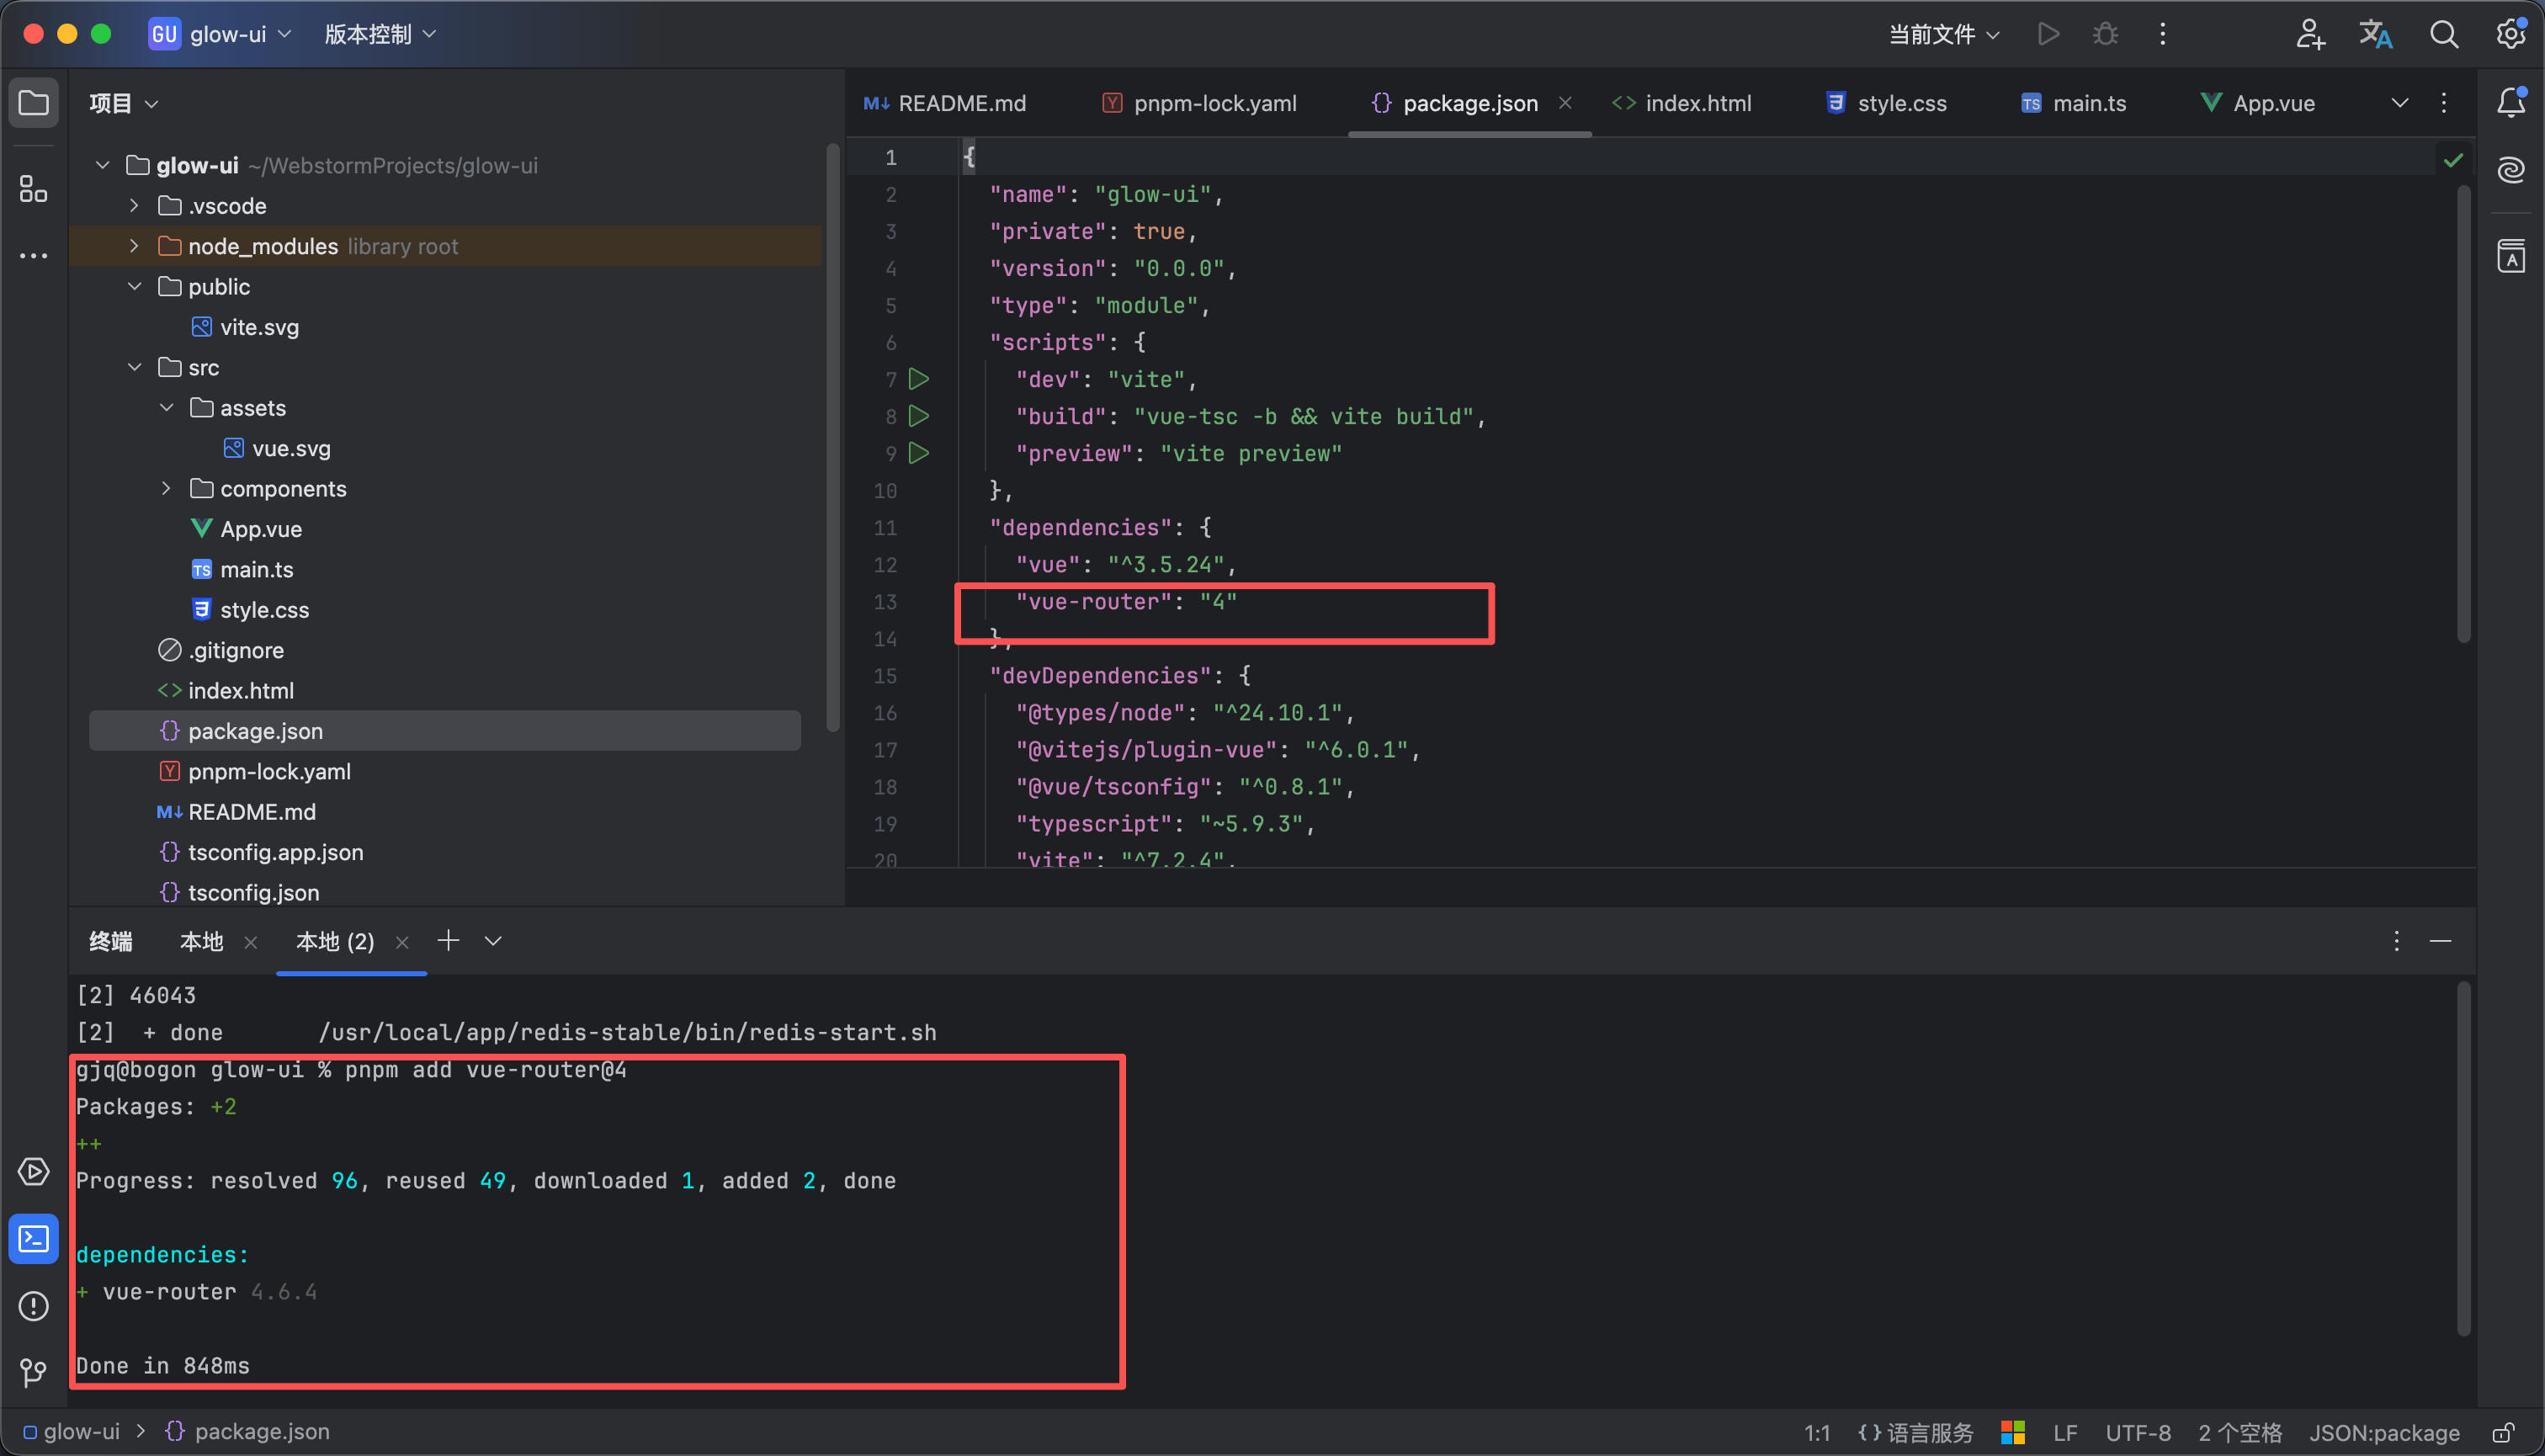The height and width of the screenshot is (1456, 2545).
Task: Expand the node_modules folder
Action: [x=134, y=246]
